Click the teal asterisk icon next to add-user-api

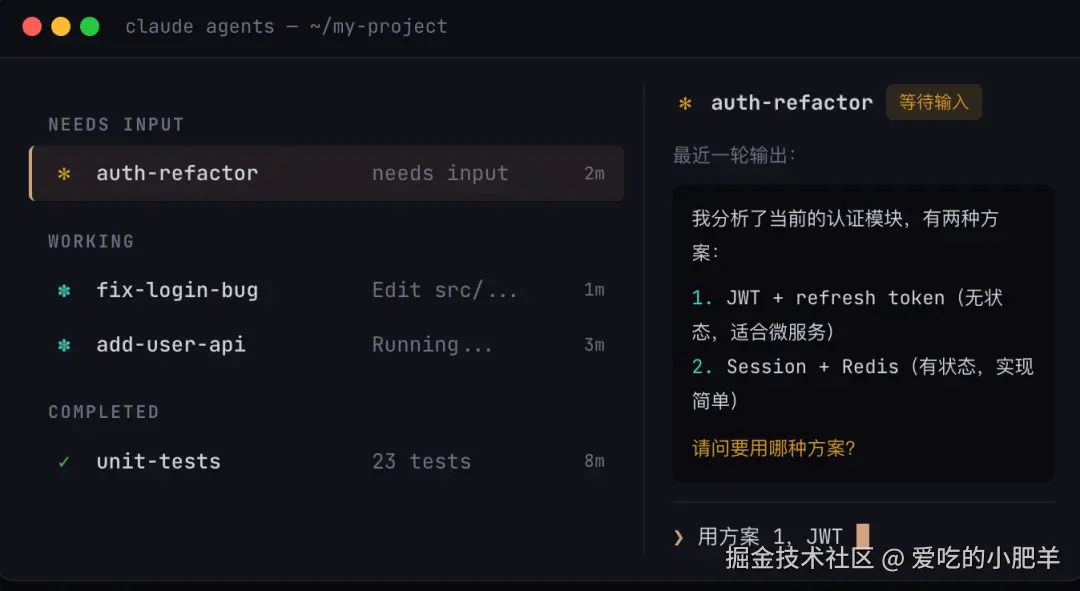64,345
